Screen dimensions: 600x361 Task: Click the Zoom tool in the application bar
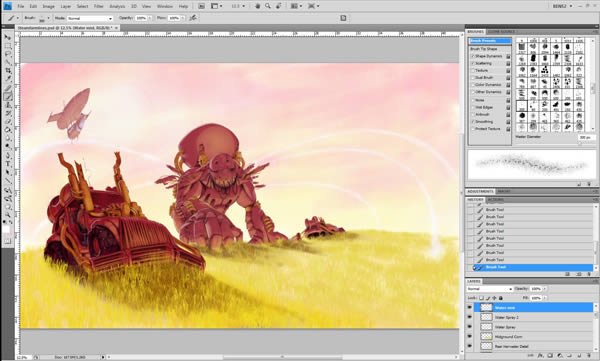pyautogui.click(x=268, y=6)
